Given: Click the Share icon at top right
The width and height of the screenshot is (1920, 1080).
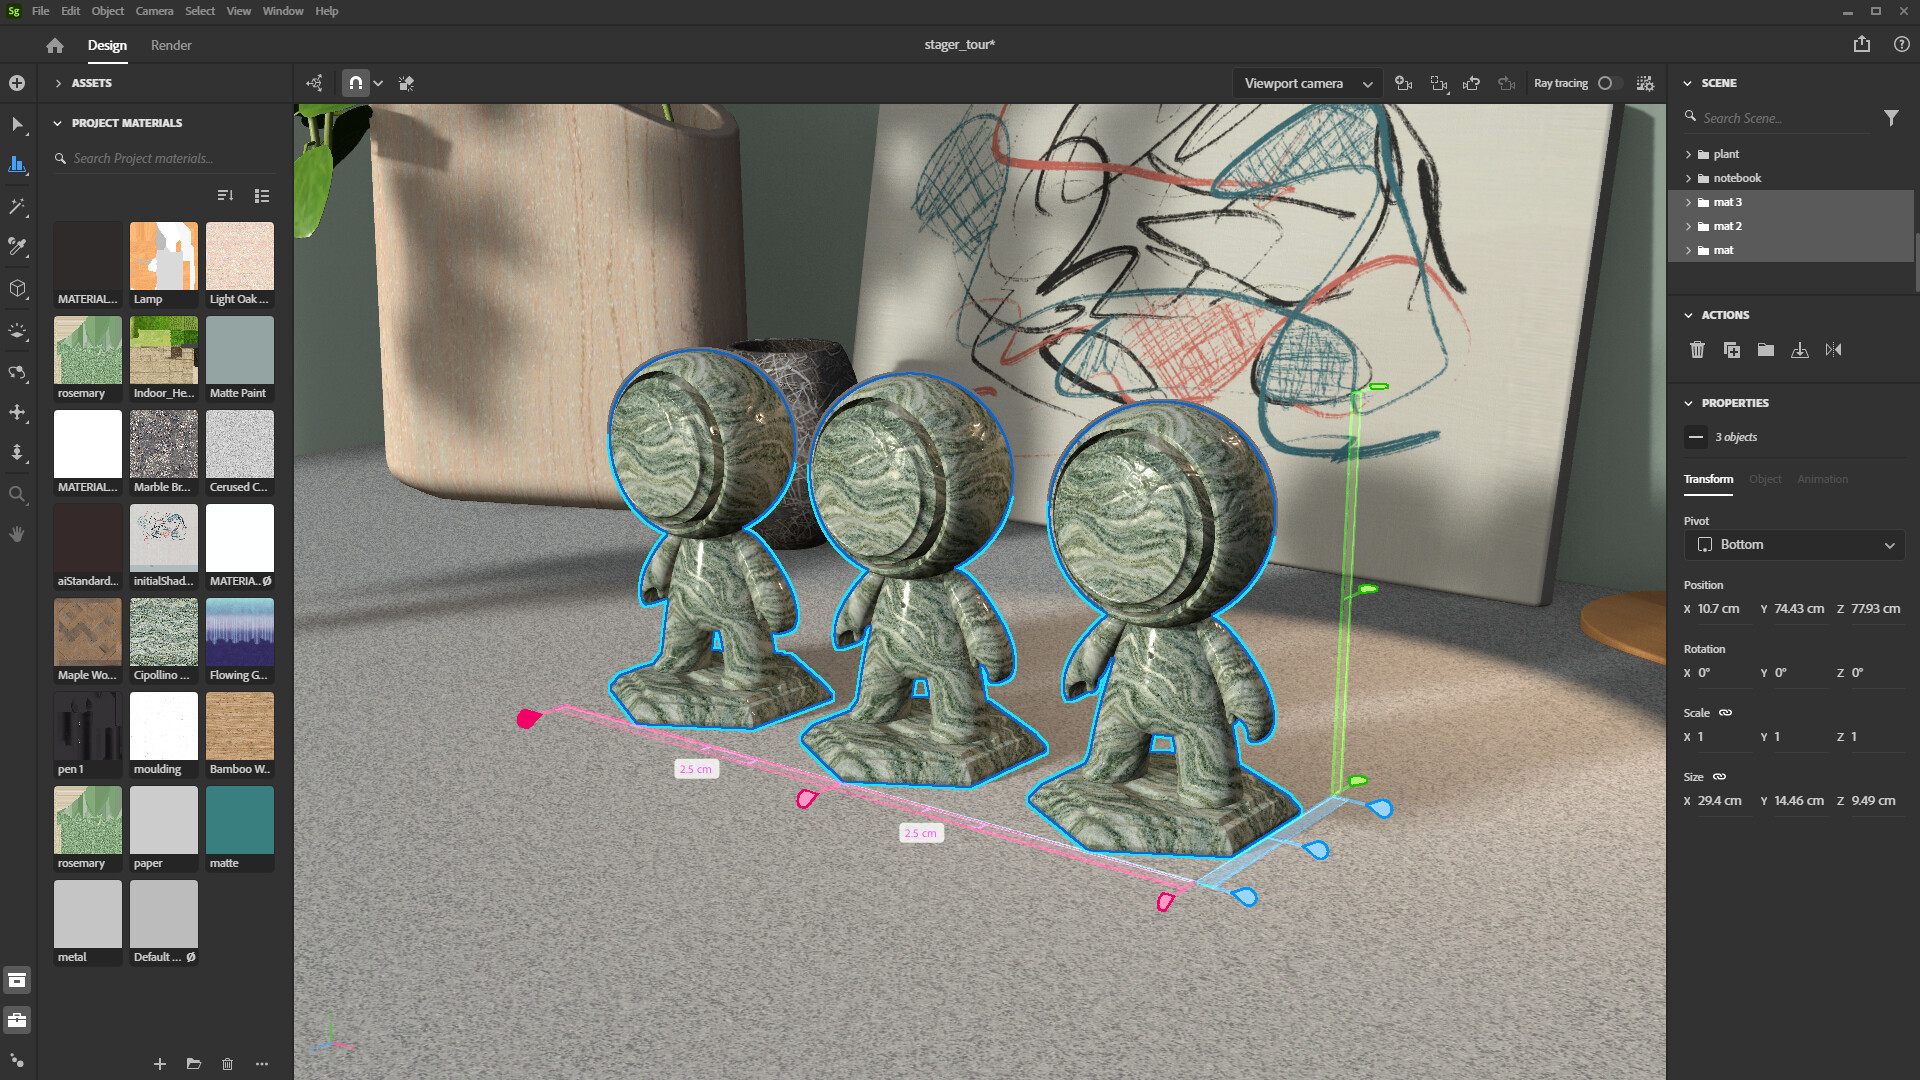Looking at the screenshot, I should [1860, 44].
